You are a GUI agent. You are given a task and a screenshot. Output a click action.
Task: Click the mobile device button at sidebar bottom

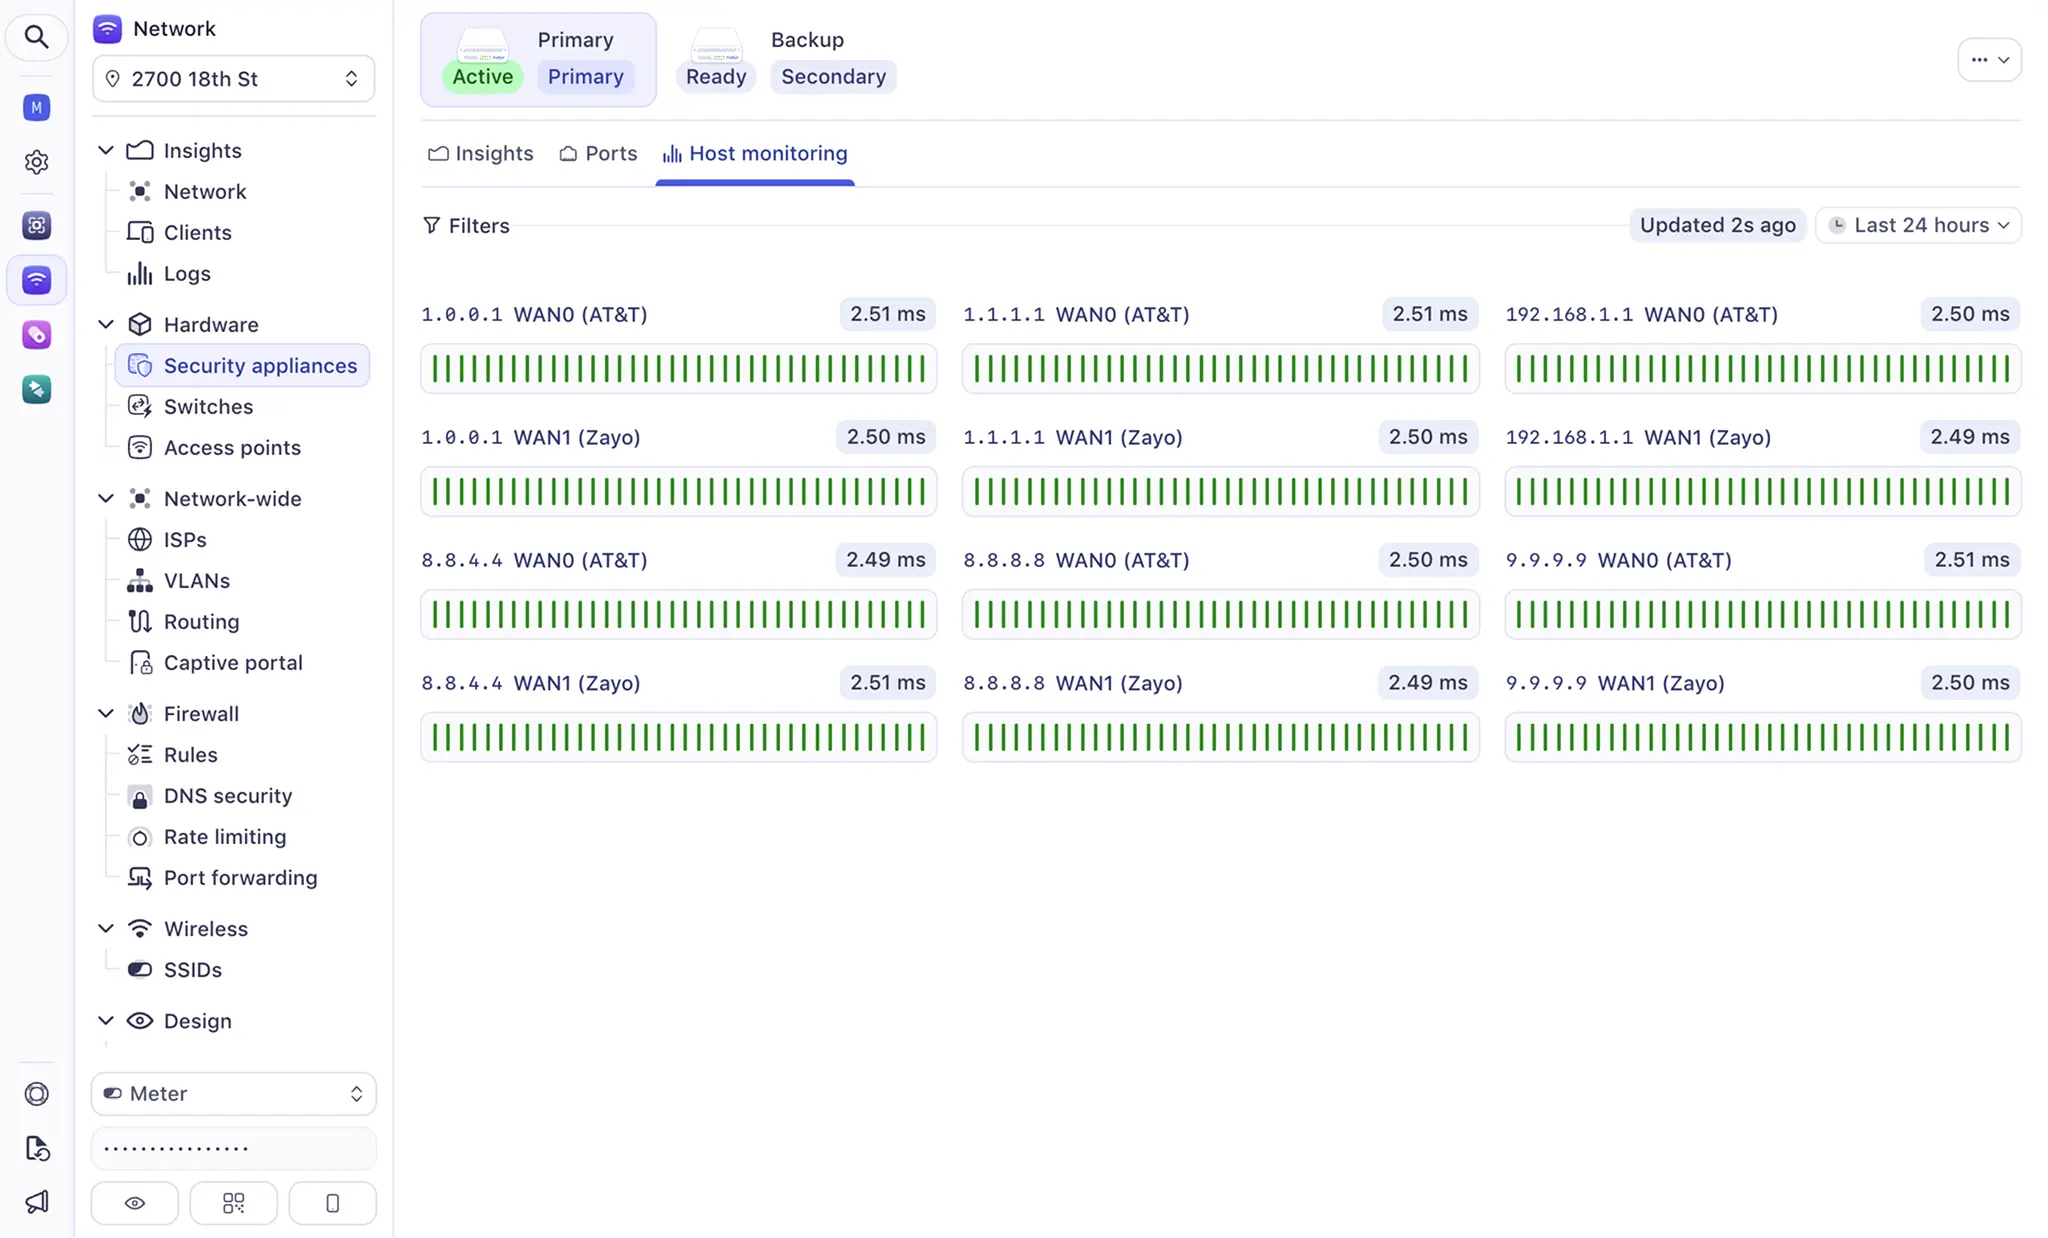pos(332,1203)
